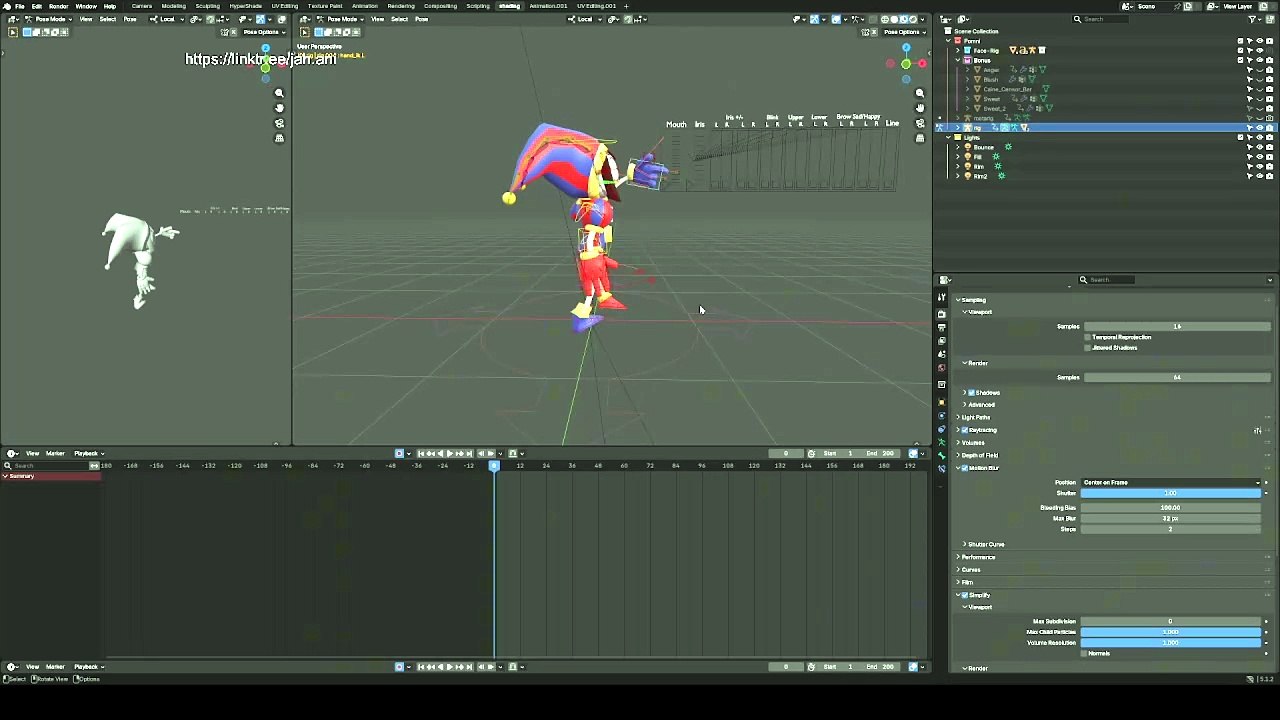Click the pan hand gizmo in right viewport
Viewport: 1280px width, 720px height.
tap(920, 108)
